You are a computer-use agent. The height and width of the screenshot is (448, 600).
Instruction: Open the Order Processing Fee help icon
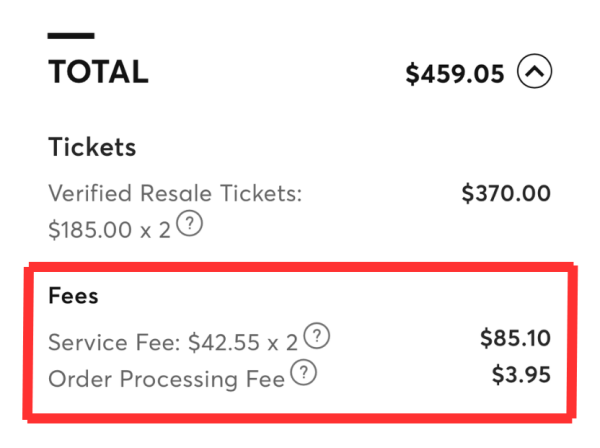tap(303, 372)
